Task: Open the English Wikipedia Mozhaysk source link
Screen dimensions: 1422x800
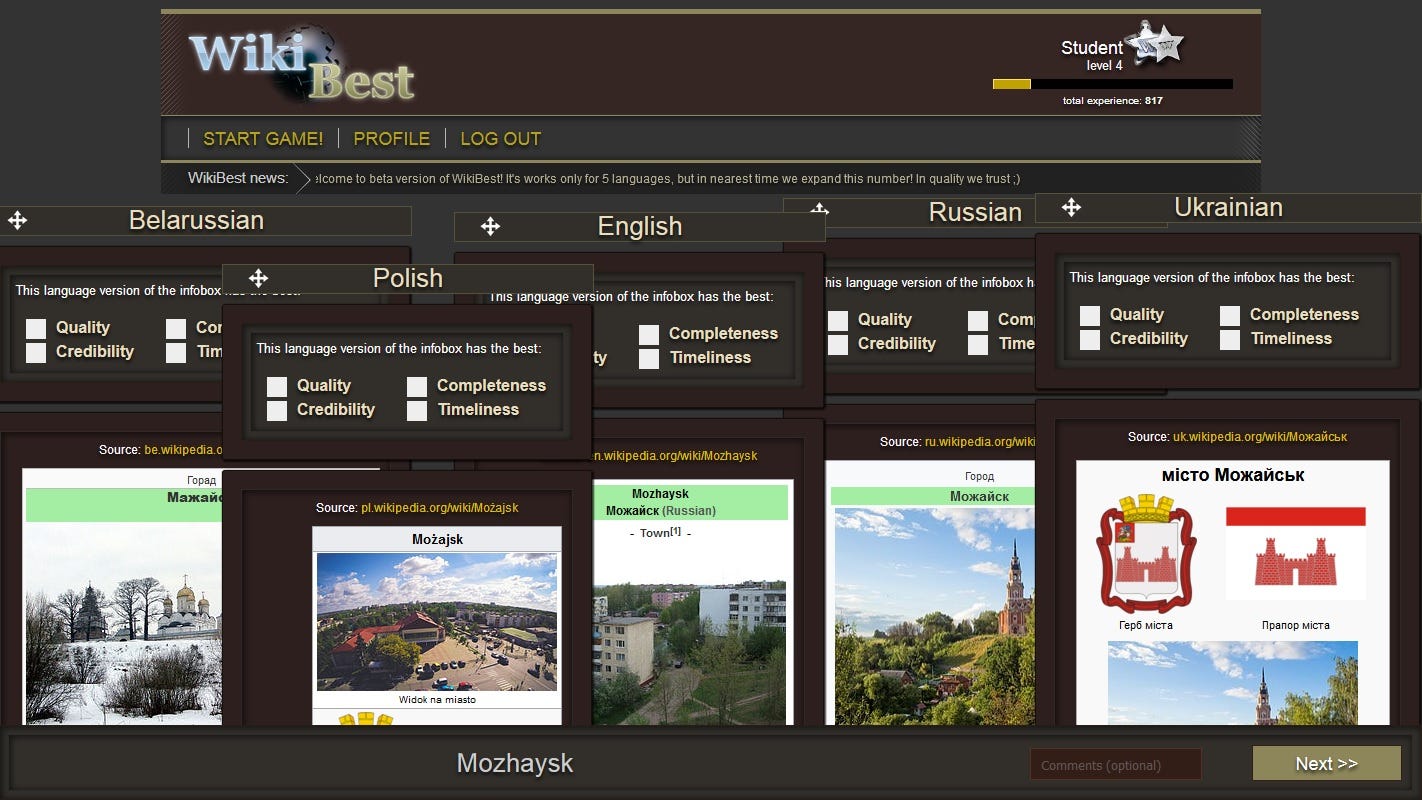Action: (675, 456)
